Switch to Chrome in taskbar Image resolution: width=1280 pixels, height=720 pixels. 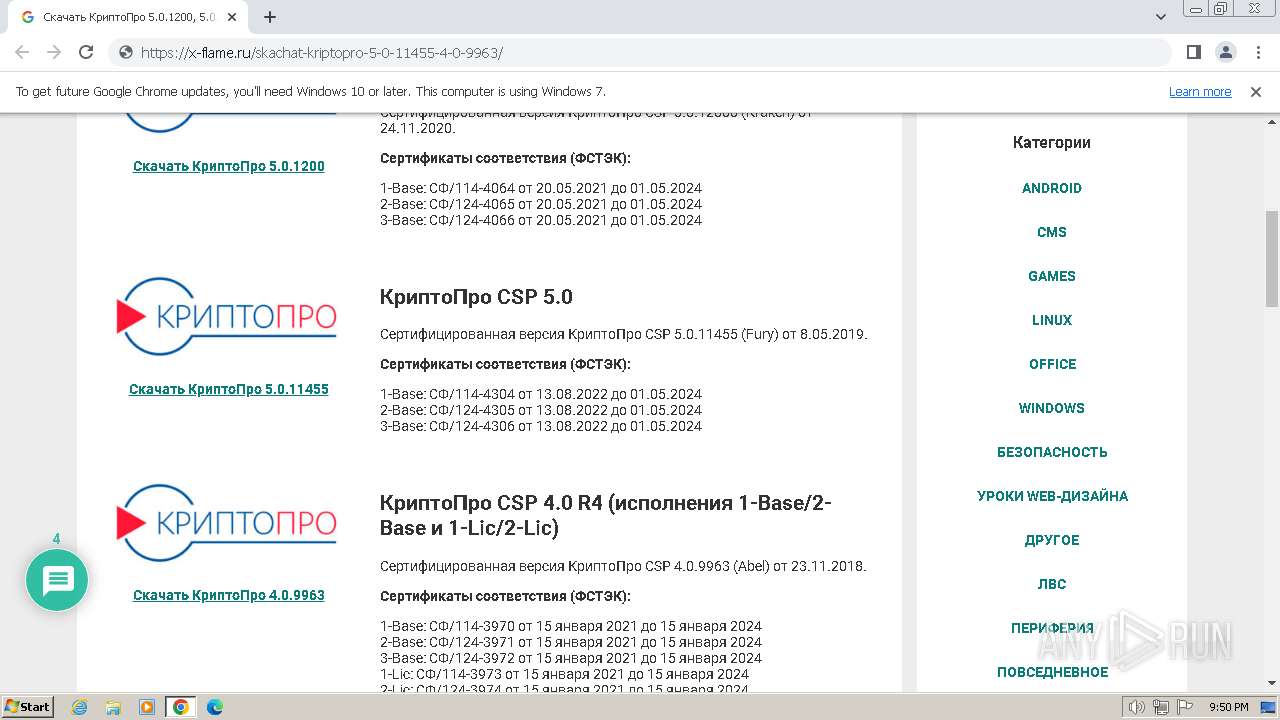(181, 707)
